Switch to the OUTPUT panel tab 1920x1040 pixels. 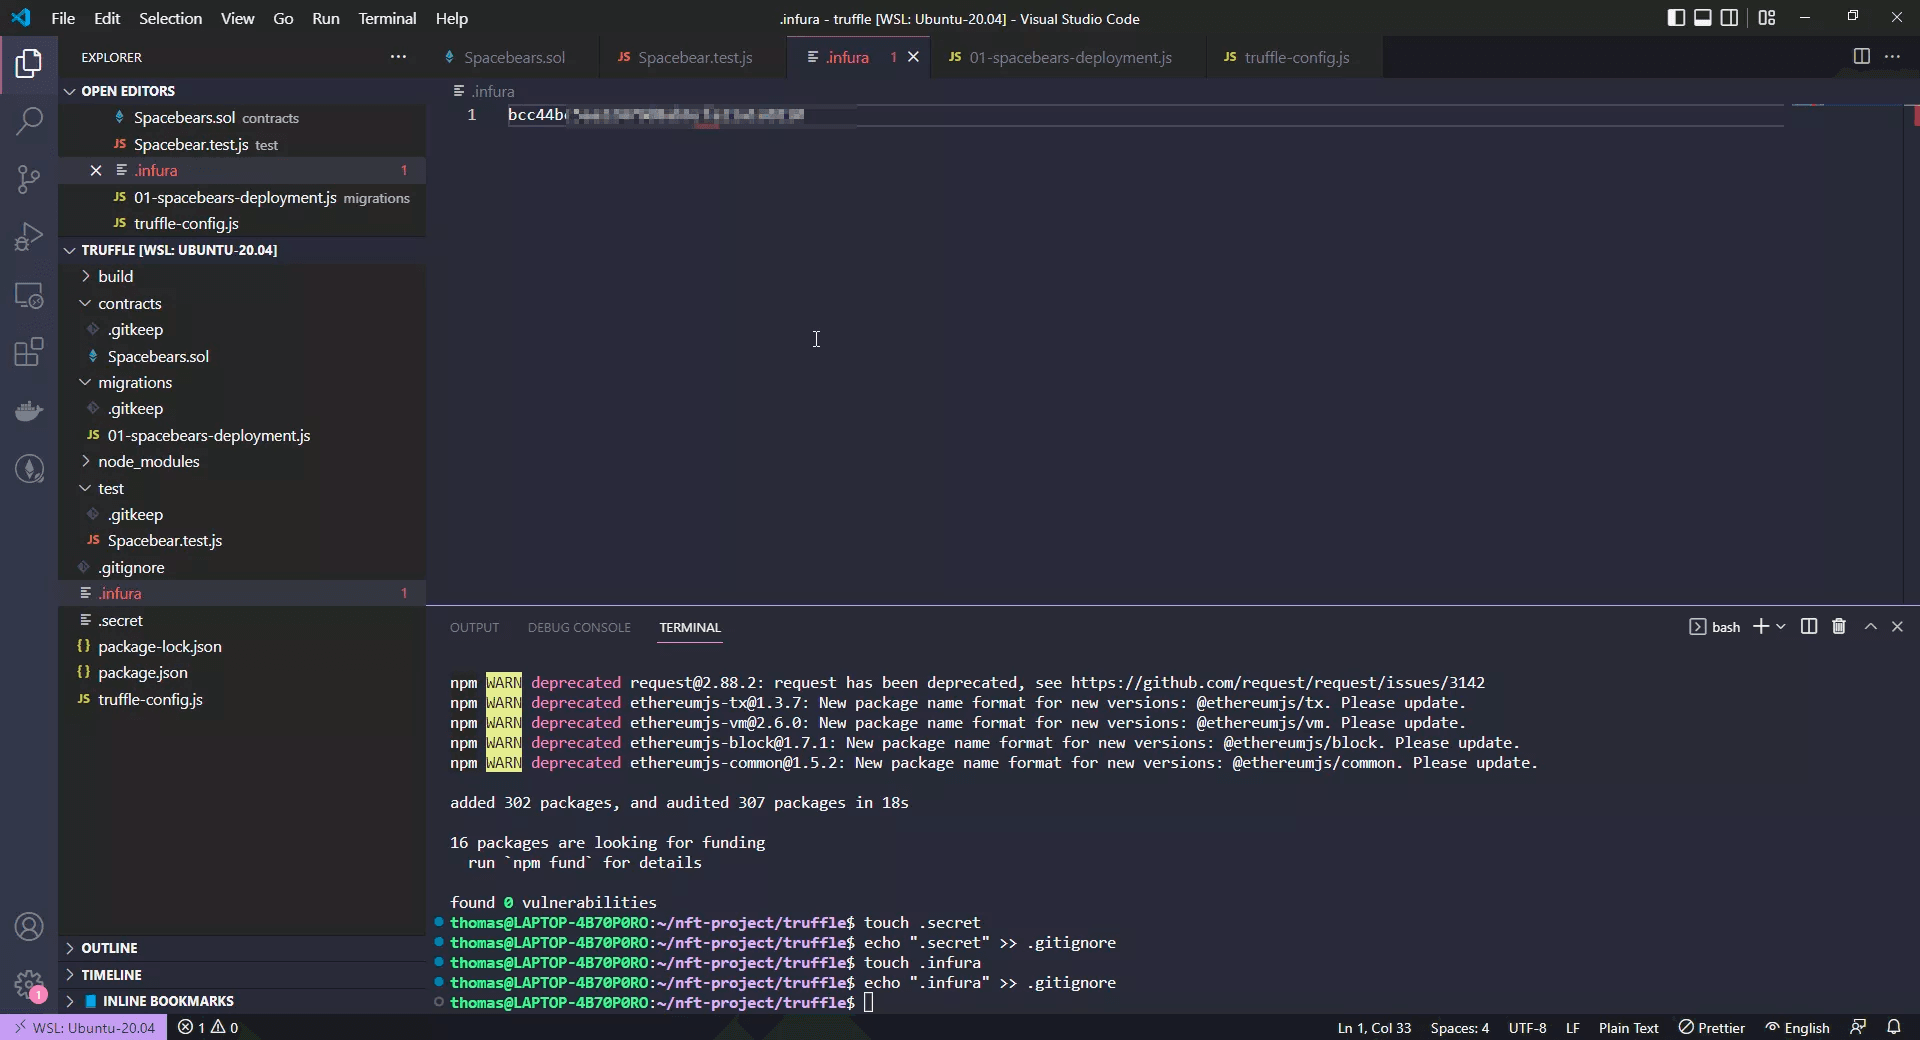pos(474,628)
